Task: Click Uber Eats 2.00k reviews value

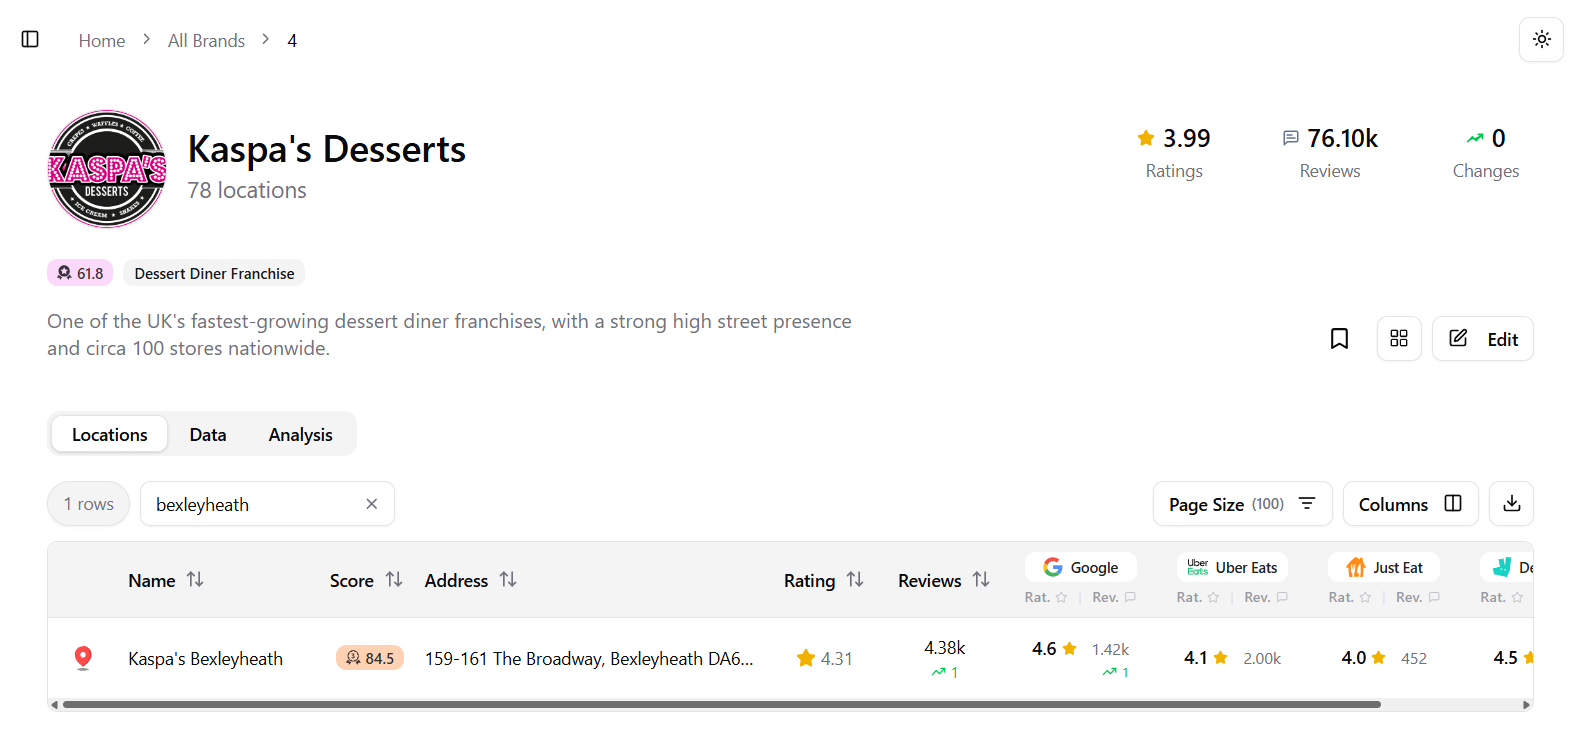Action: [1262, 658]
